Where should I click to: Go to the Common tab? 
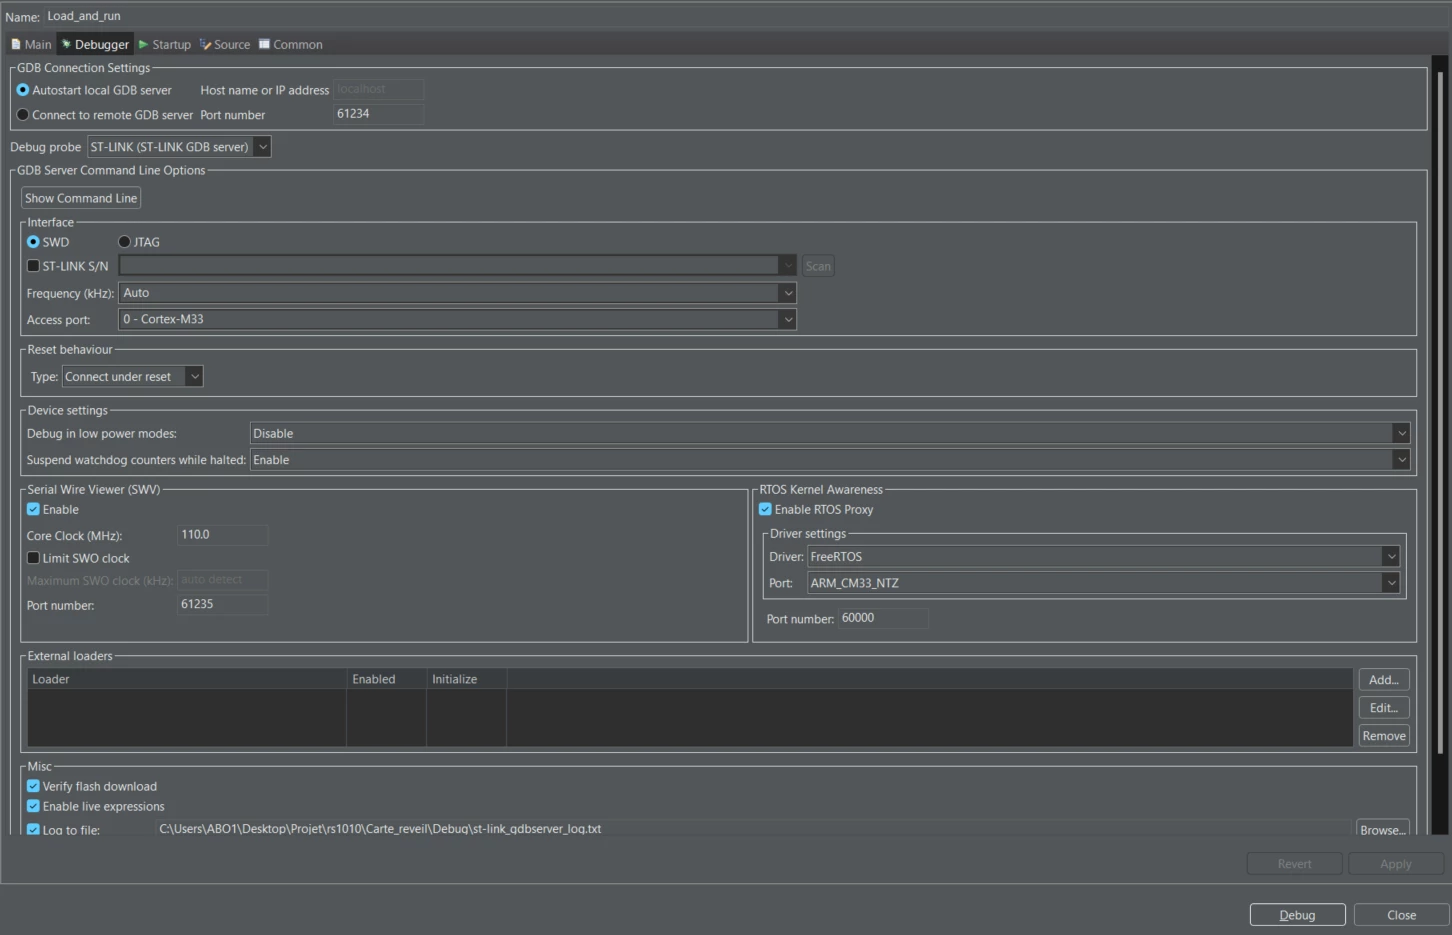coord(291,44)
